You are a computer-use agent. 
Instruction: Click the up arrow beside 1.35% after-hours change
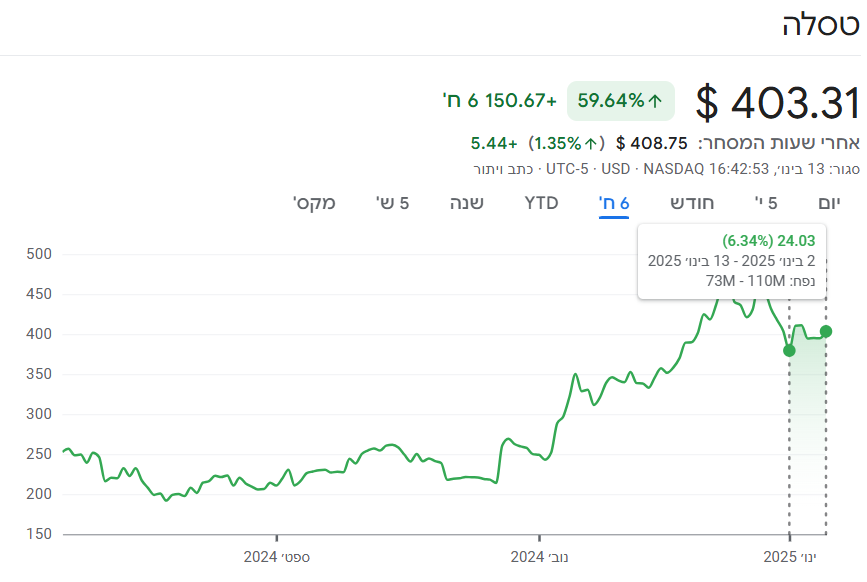pos(590,143)
